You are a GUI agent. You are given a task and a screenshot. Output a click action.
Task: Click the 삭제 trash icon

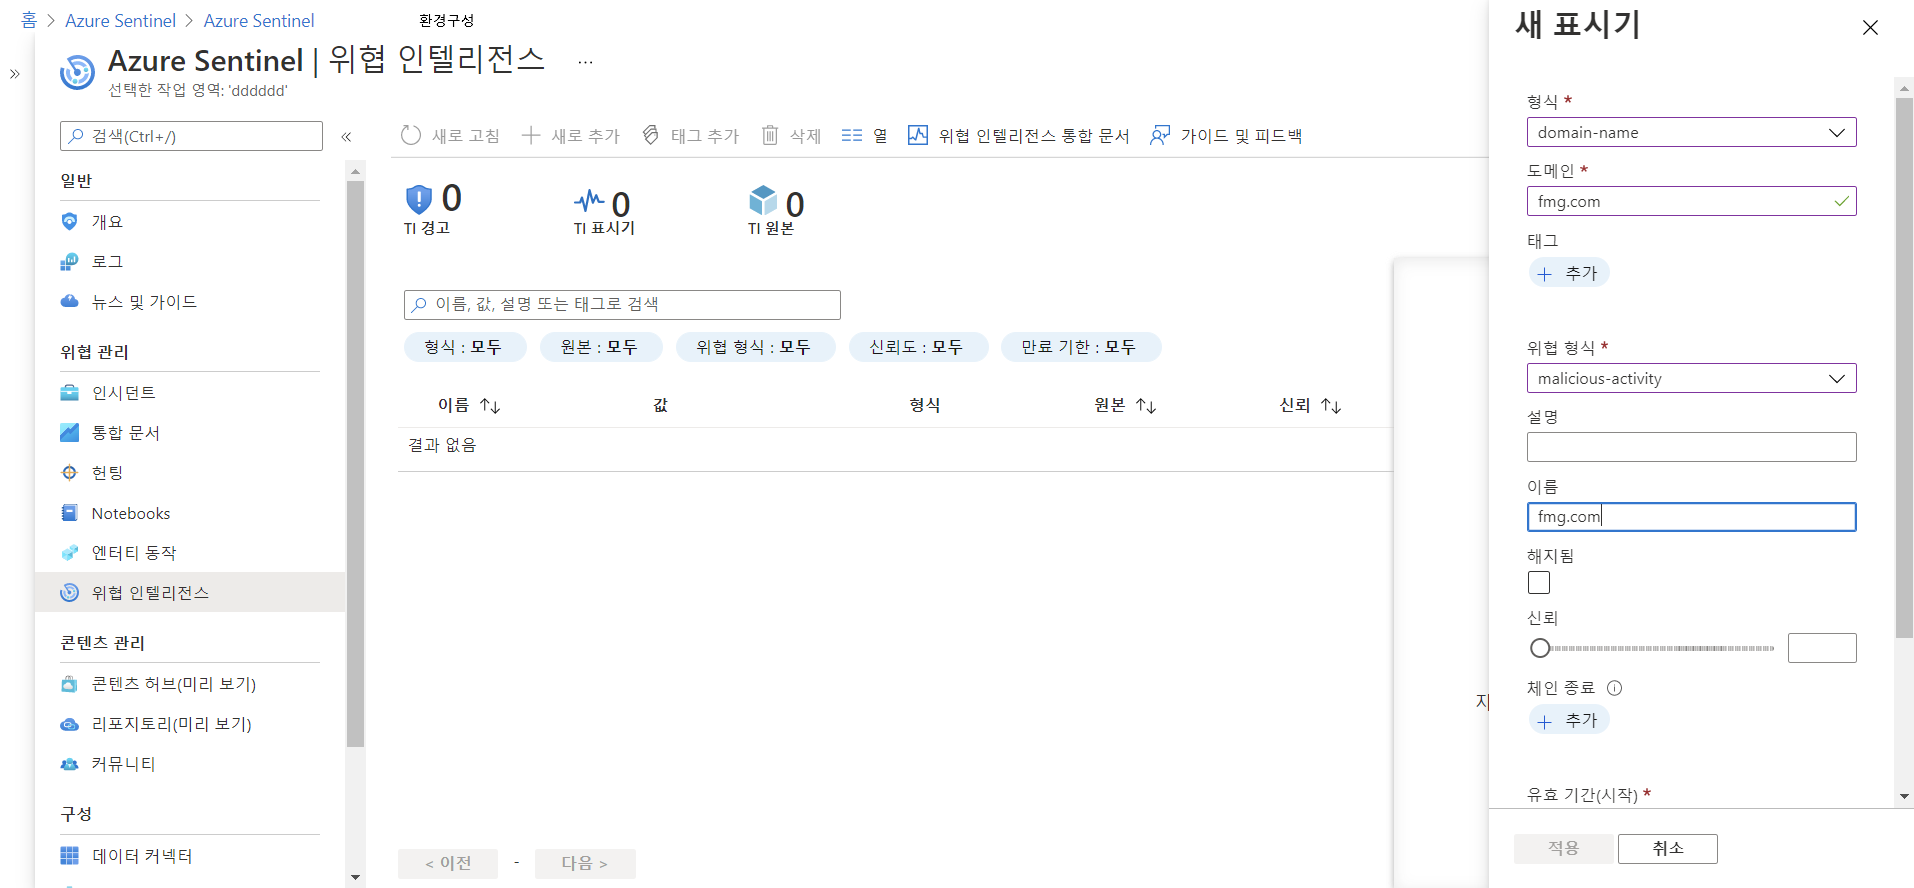[x=770, y=135]
